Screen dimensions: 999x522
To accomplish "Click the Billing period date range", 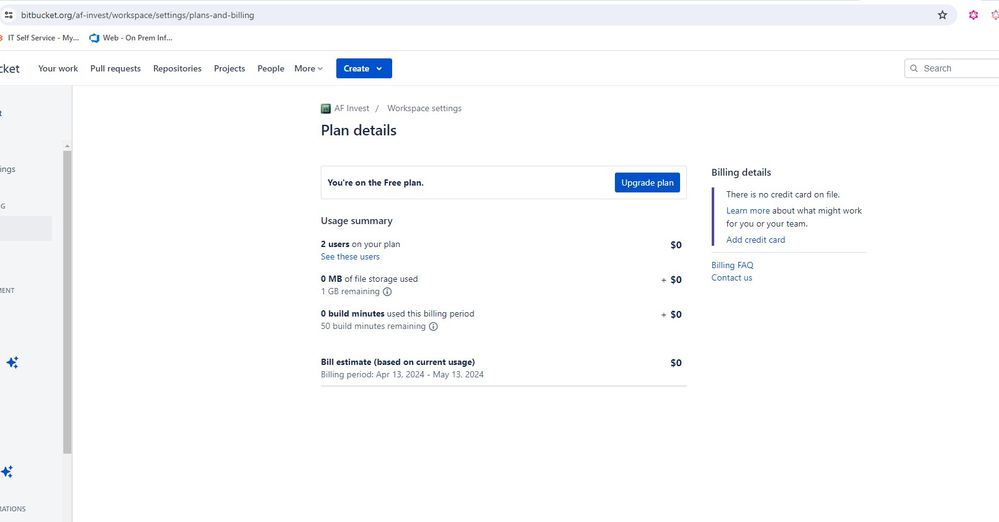I will [429, 375].
